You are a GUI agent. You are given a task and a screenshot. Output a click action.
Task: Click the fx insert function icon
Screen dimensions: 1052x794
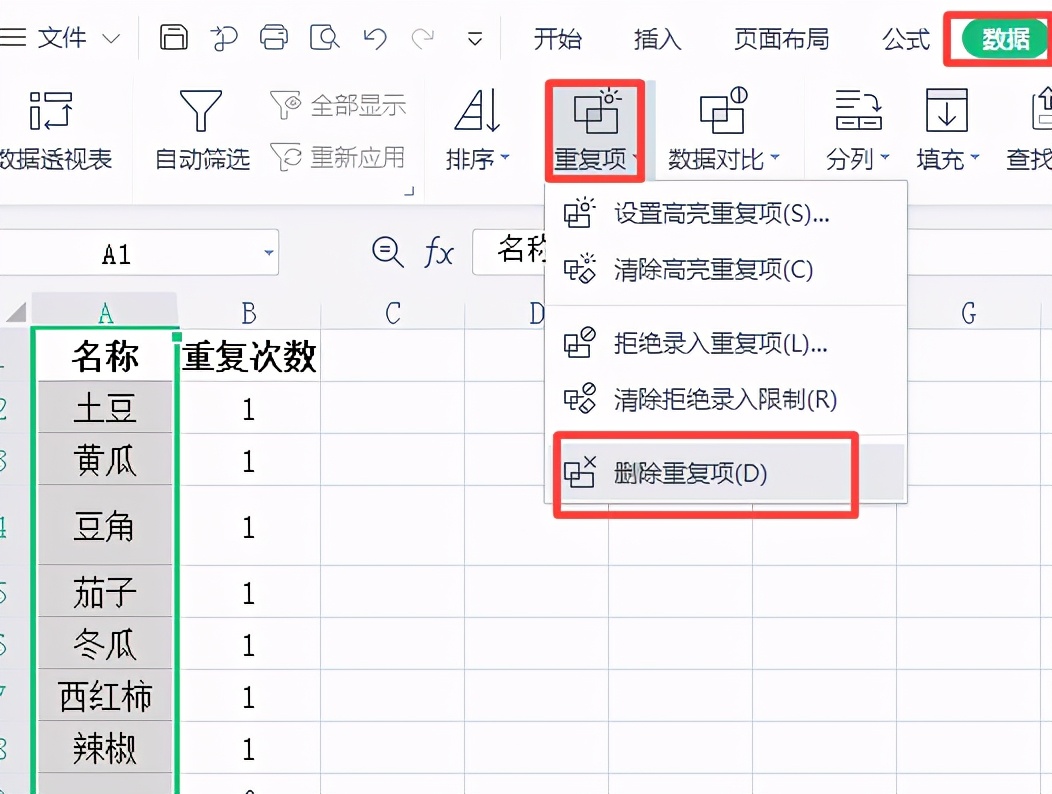click(x=439, y=253)
